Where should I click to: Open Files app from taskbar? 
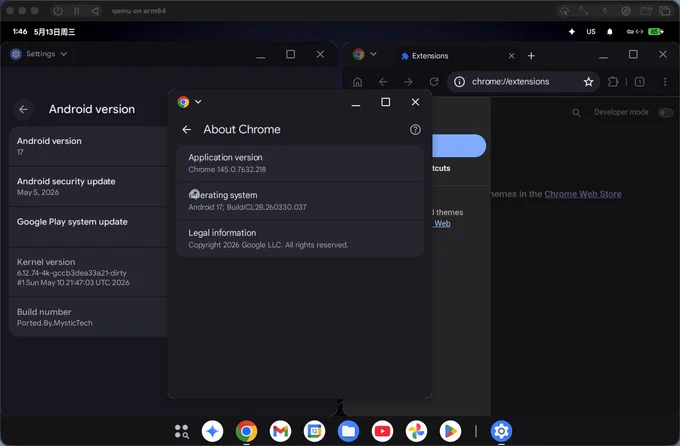348,431
